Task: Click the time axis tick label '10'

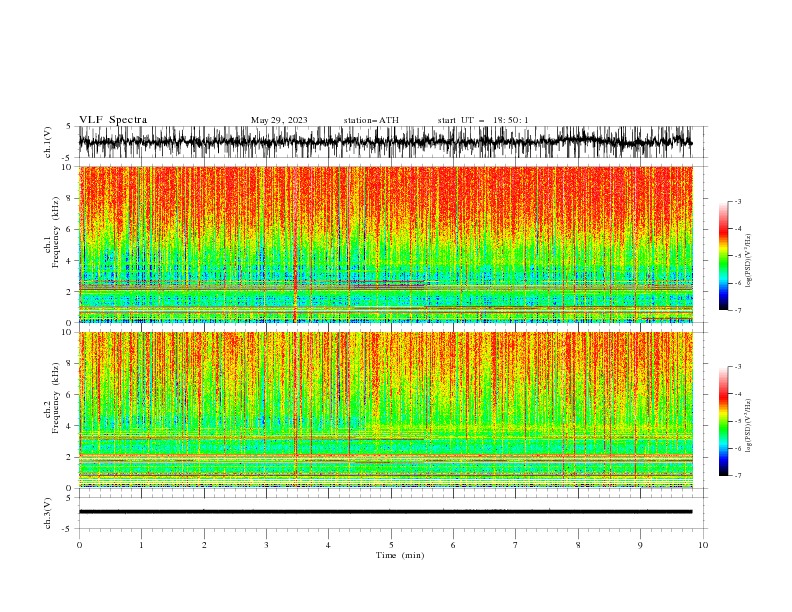Action: tap(703, 545)
